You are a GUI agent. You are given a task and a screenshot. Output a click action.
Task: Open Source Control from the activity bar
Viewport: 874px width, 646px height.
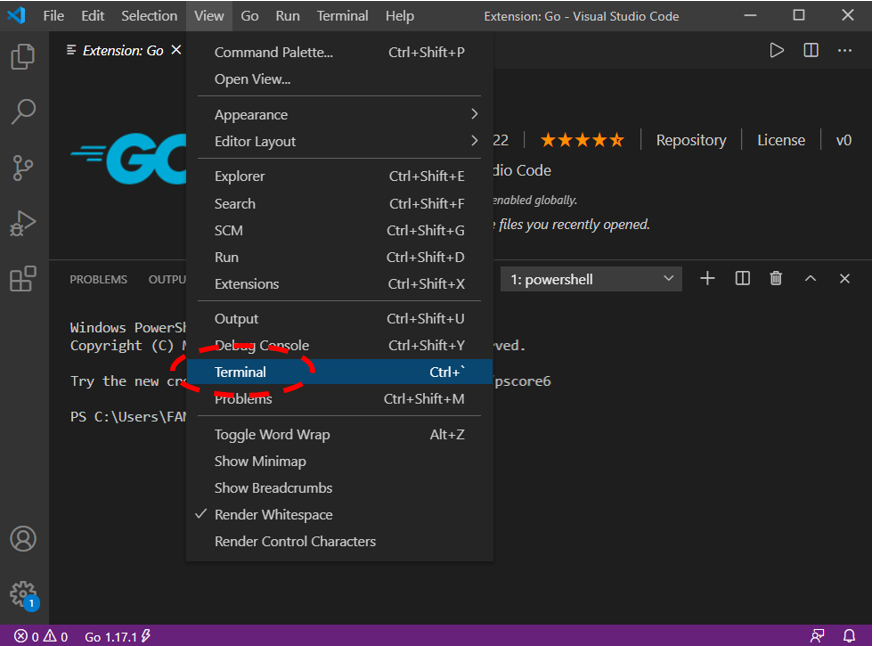tap(23, 168)
